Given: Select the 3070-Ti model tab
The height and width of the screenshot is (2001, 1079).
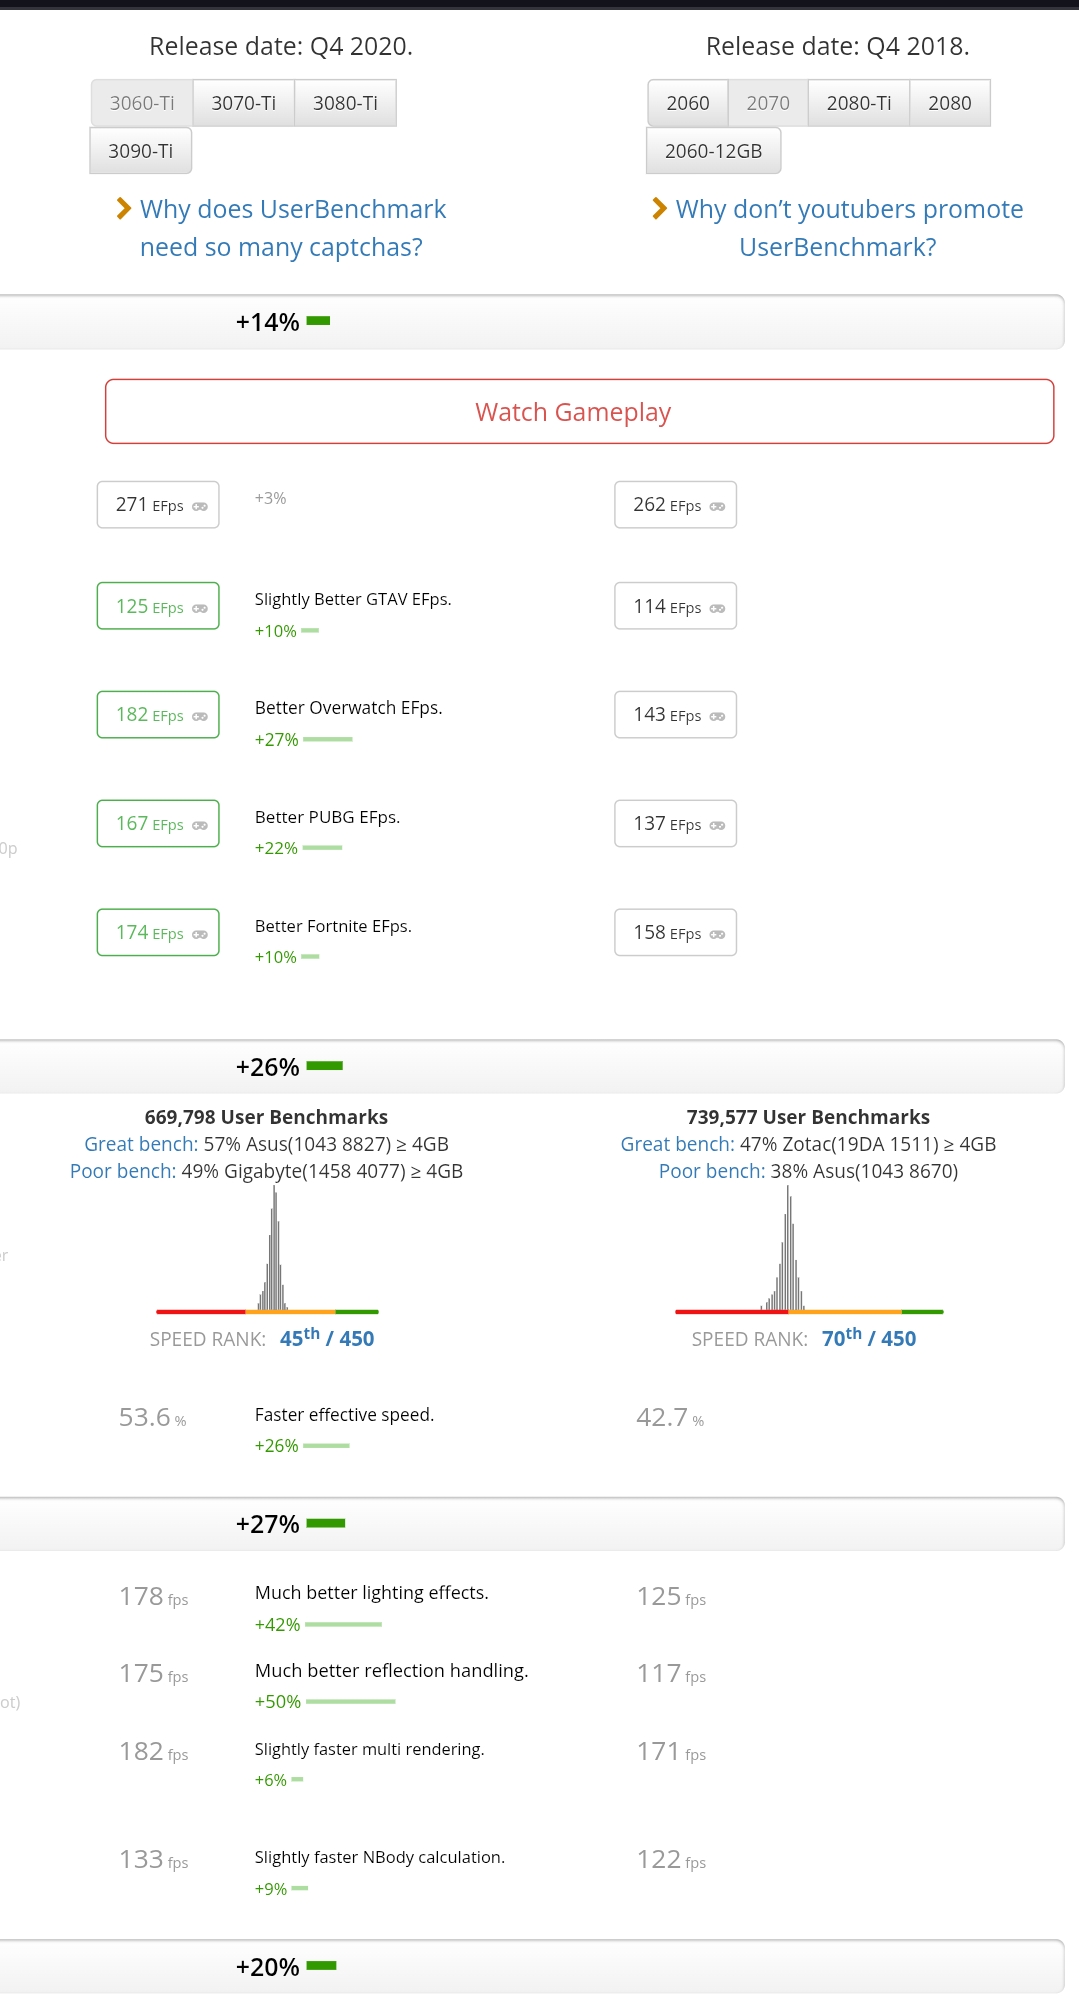Looking at the screenshot, I should pyautogui.click(x=243, y=103).
